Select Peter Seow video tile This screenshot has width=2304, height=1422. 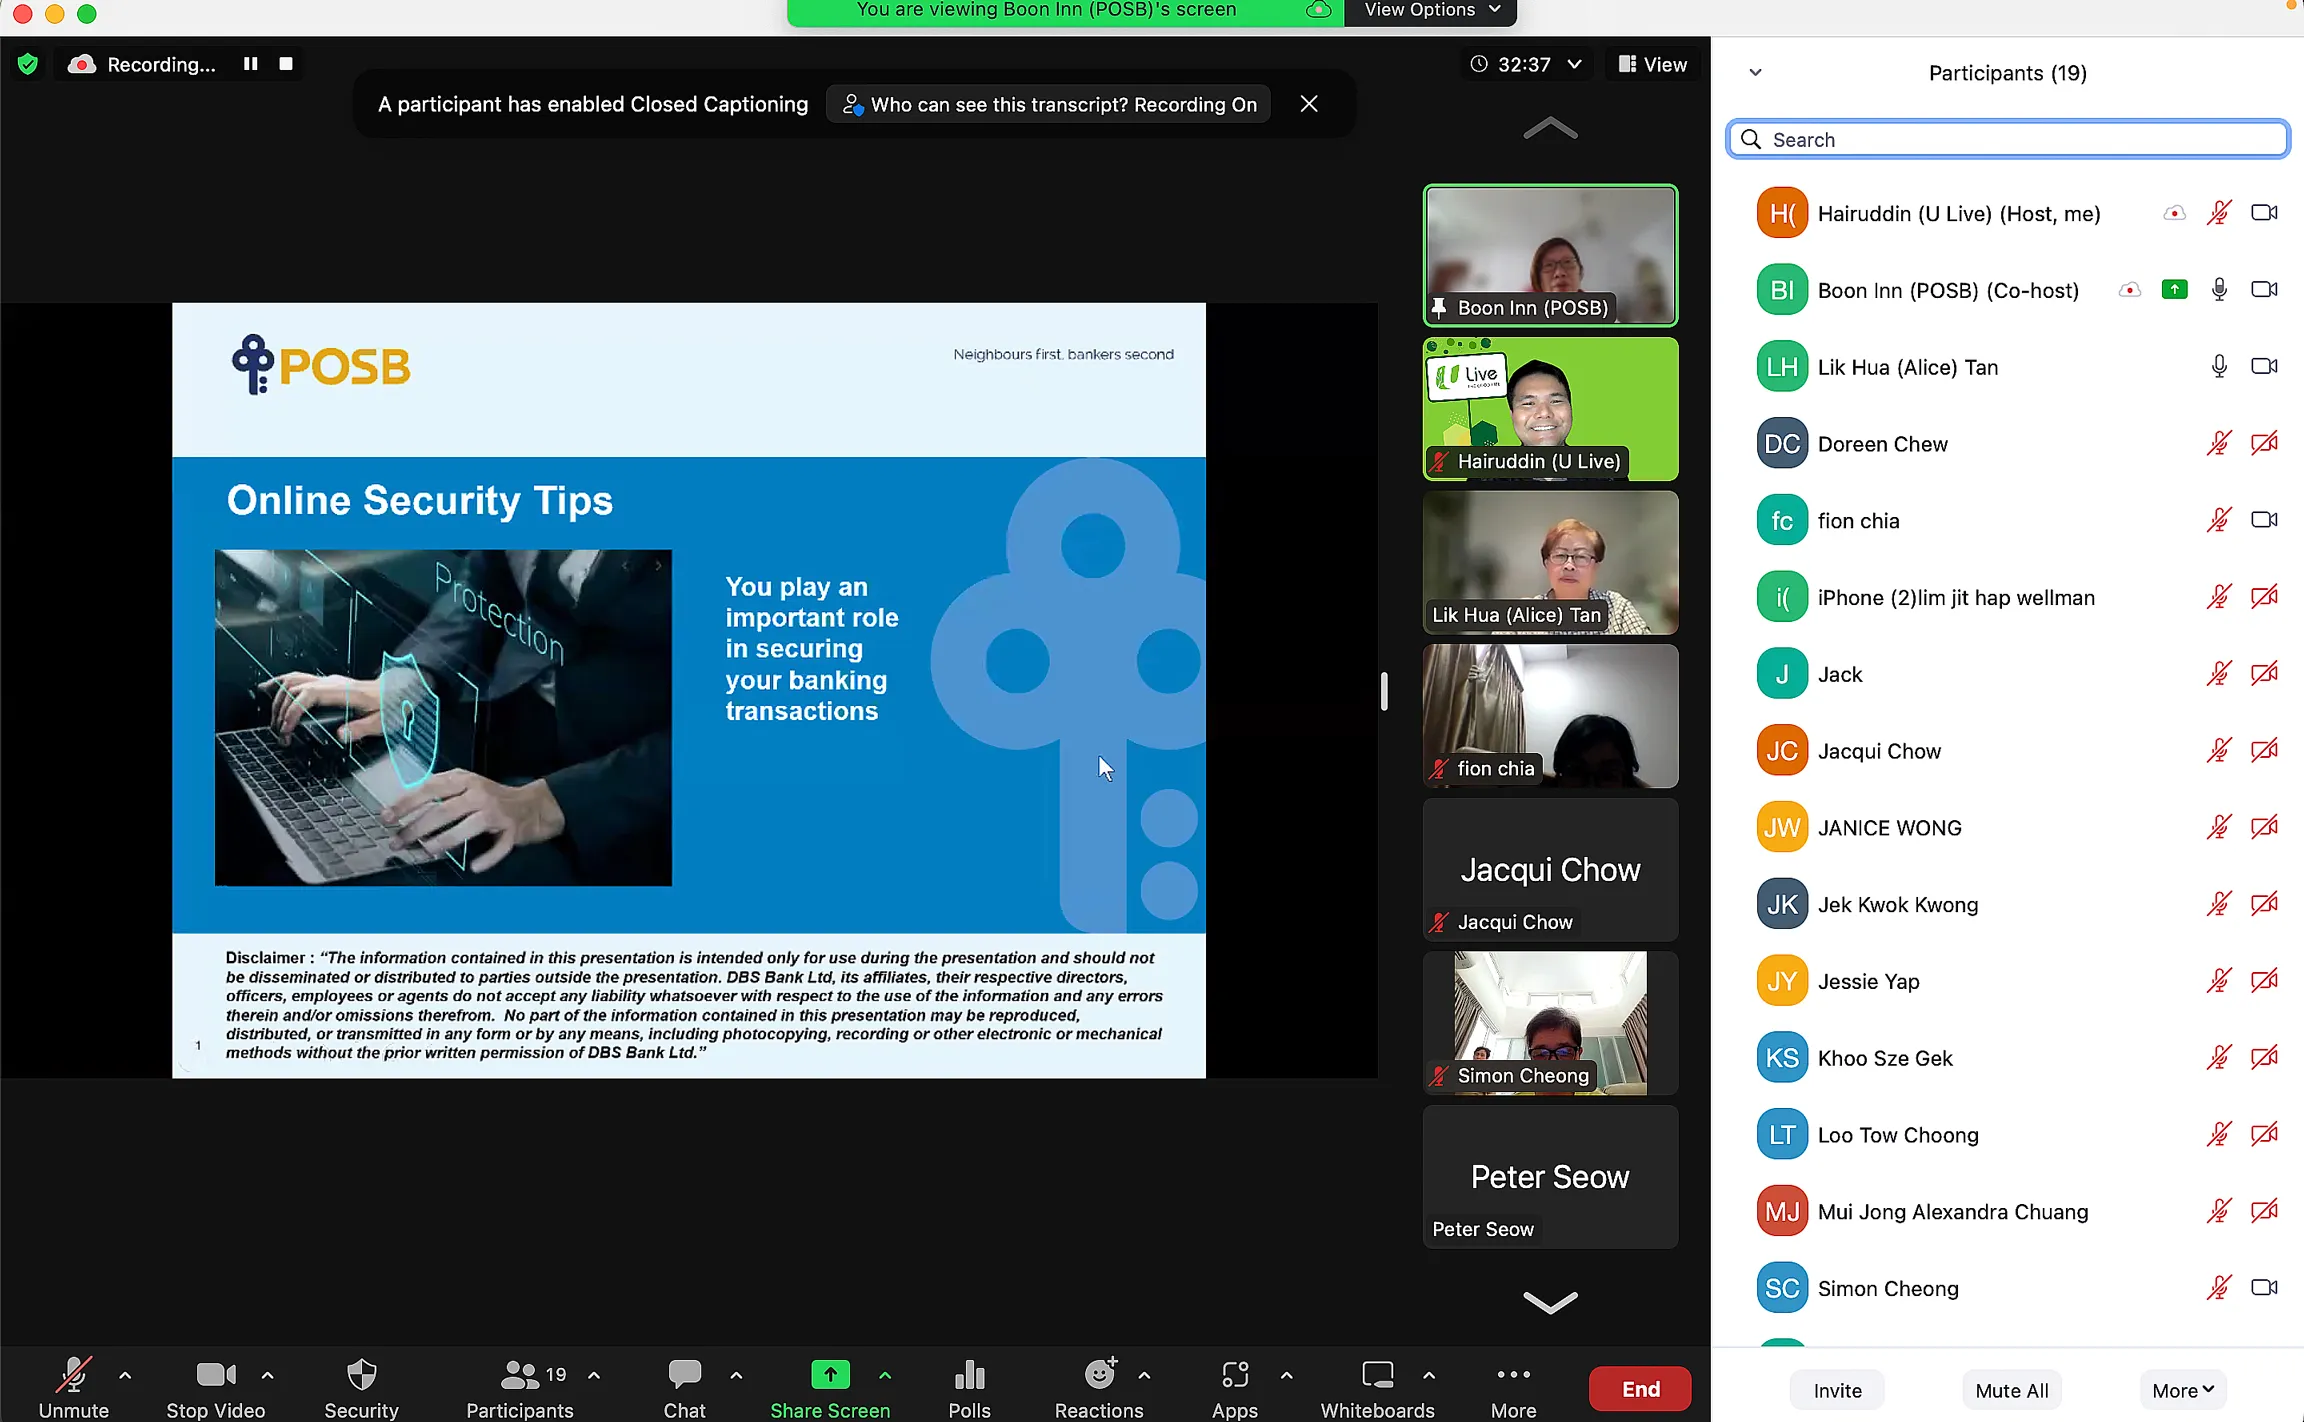point(1550,1177)
